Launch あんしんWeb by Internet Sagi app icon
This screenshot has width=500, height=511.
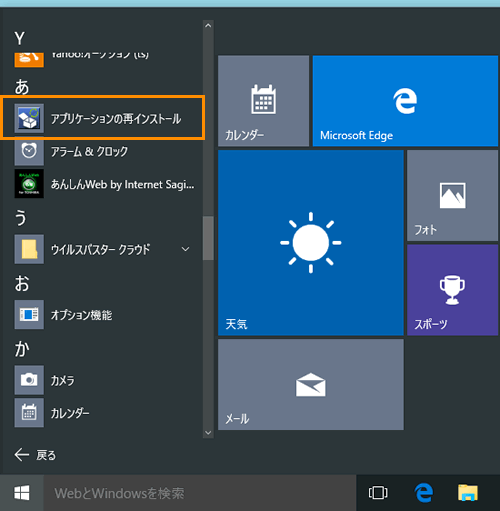[x=29, y=184]
